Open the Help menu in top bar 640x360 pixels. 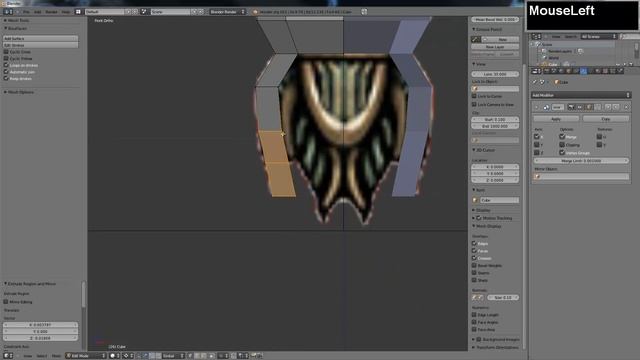tap(65, 12)
